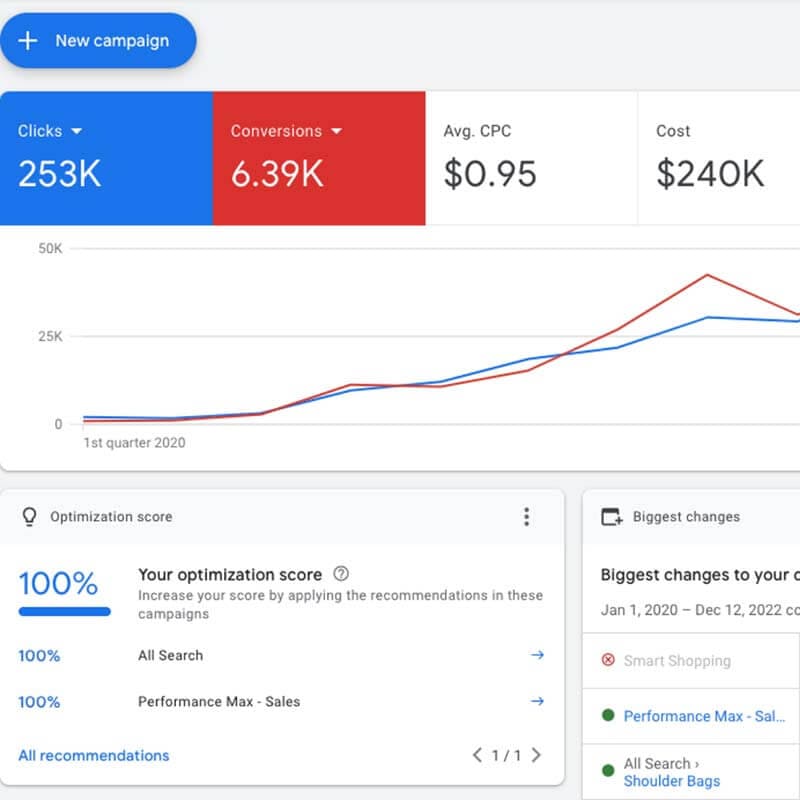Click the New campaign button

coord(97,41)
